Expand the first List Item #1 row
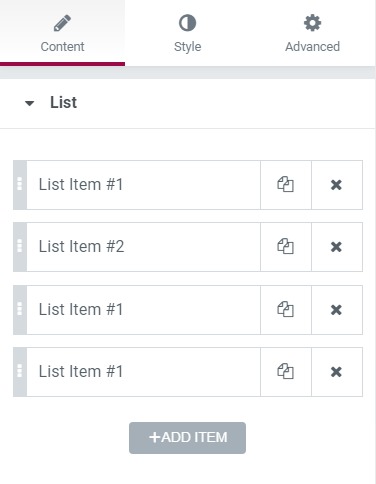The height and width of the screenshot is (484, 376). click(x=143, y=185)
